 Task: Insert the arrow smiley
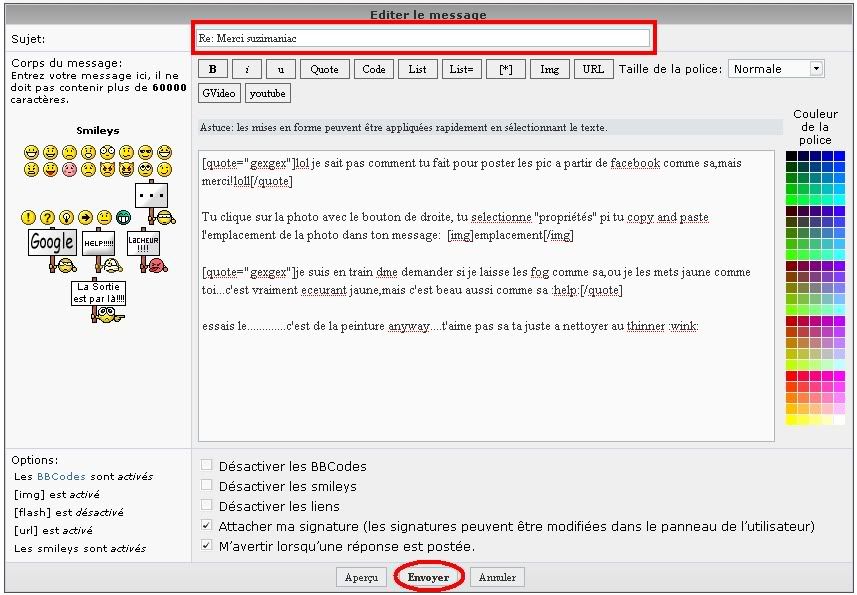86,217
